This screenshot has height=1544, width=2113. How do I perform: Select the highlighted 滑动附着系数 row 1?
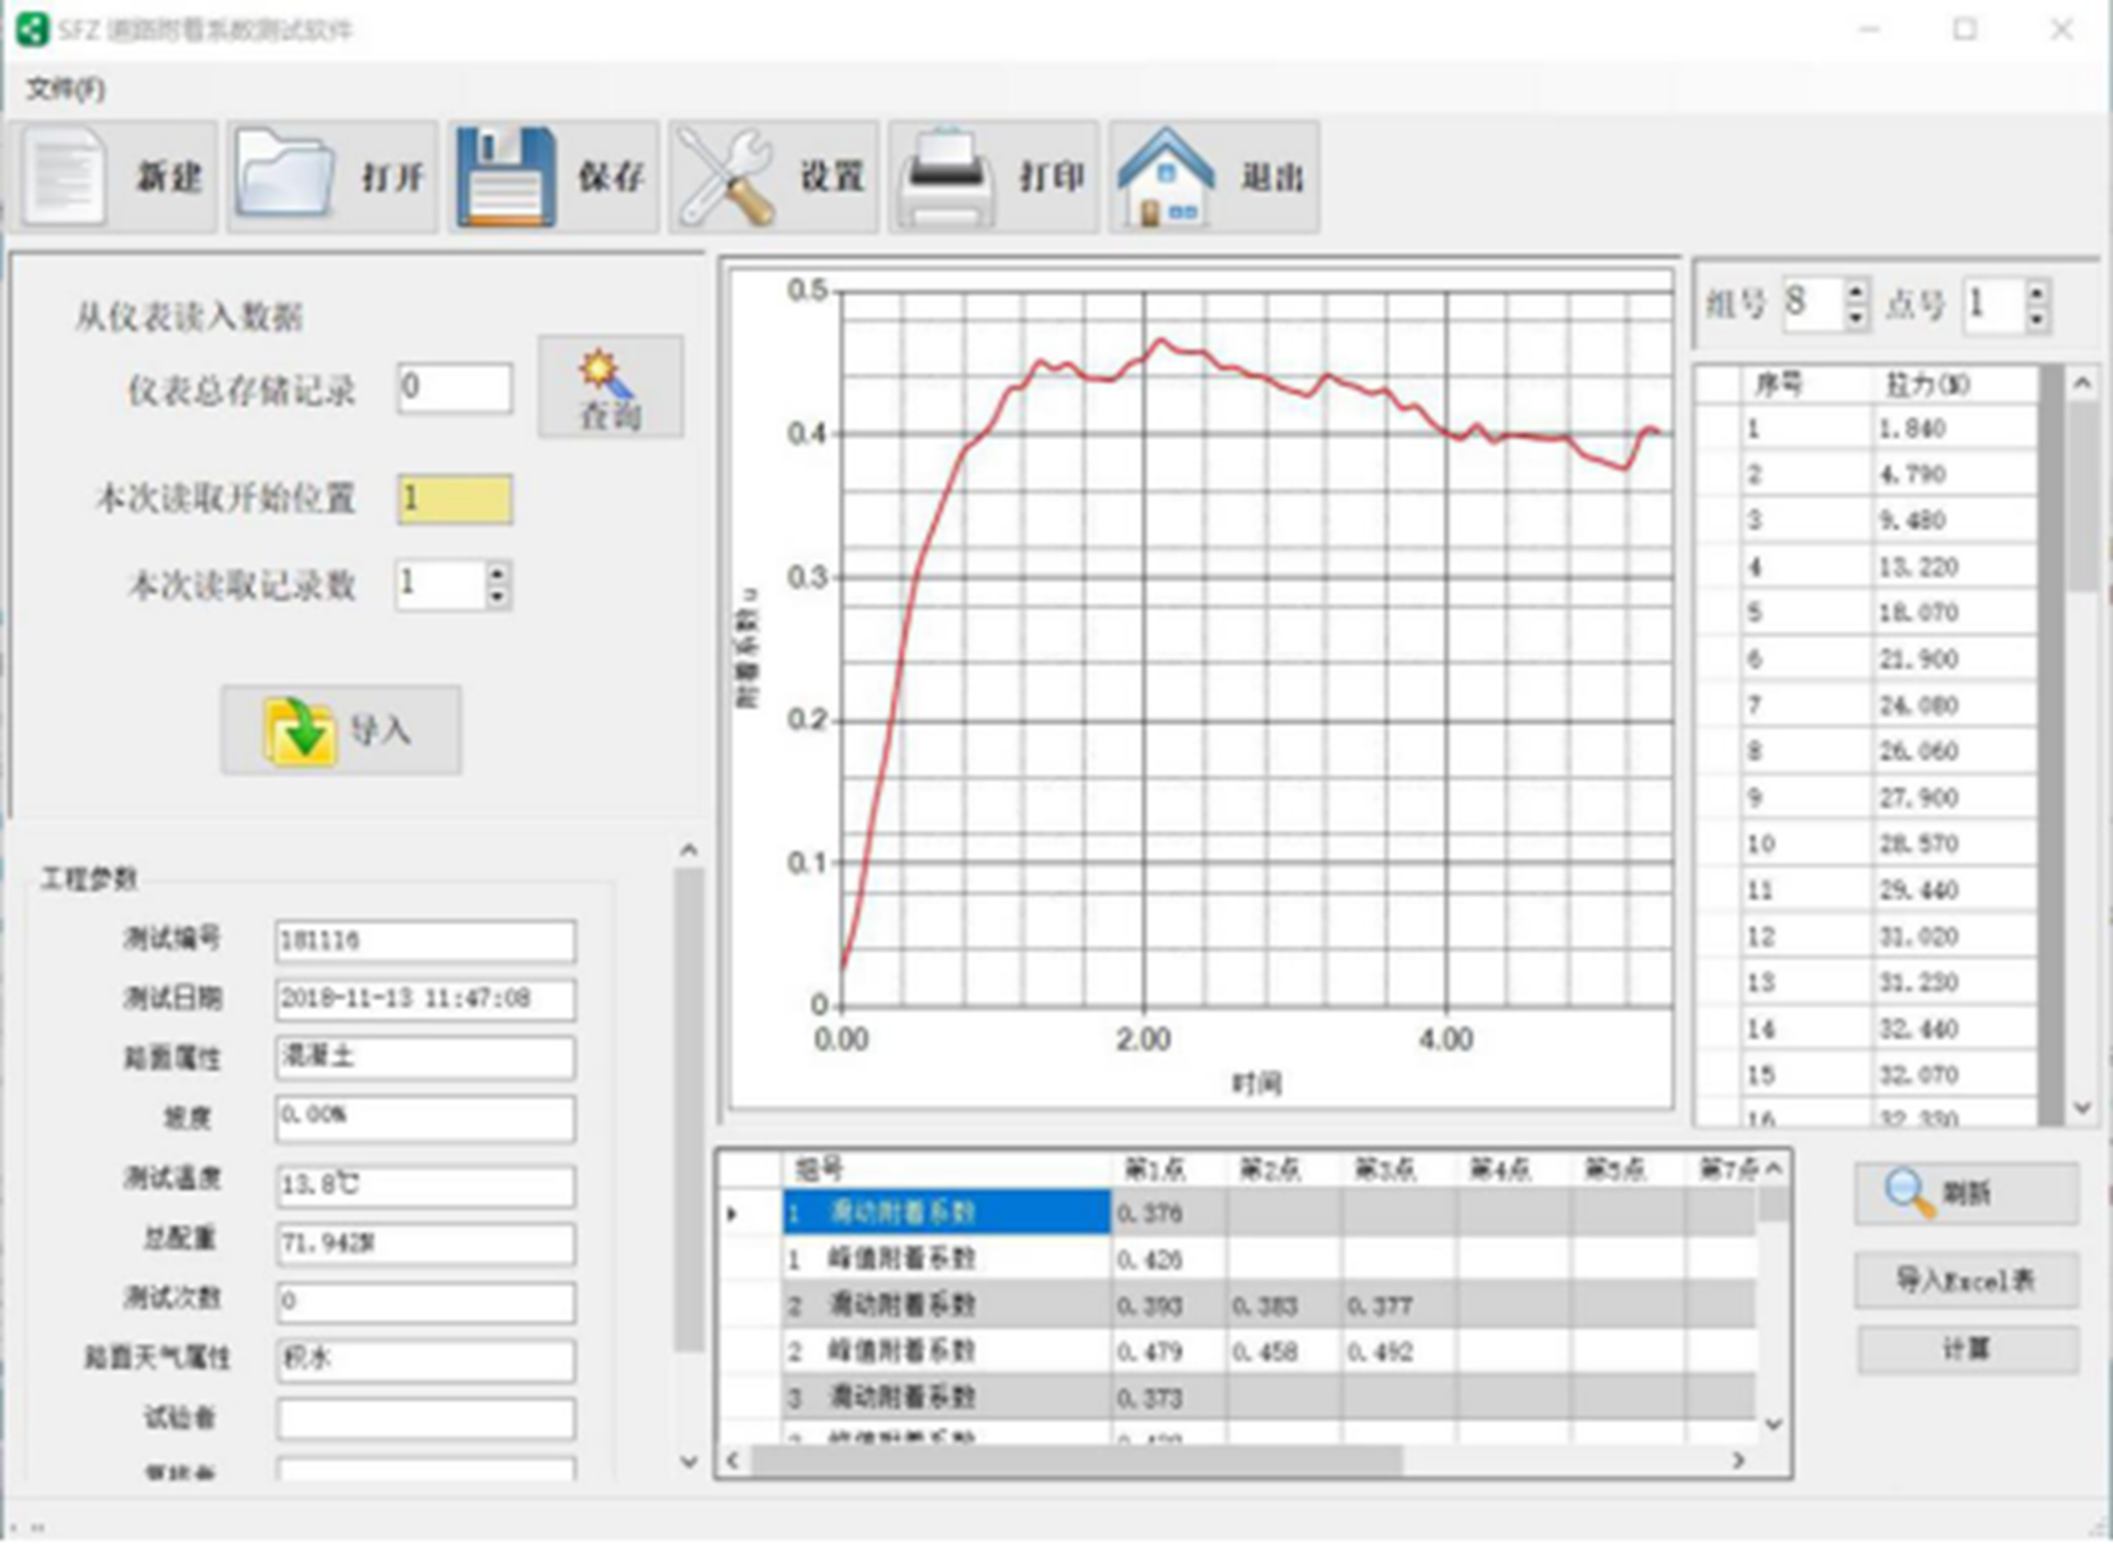pos(945,1212)
